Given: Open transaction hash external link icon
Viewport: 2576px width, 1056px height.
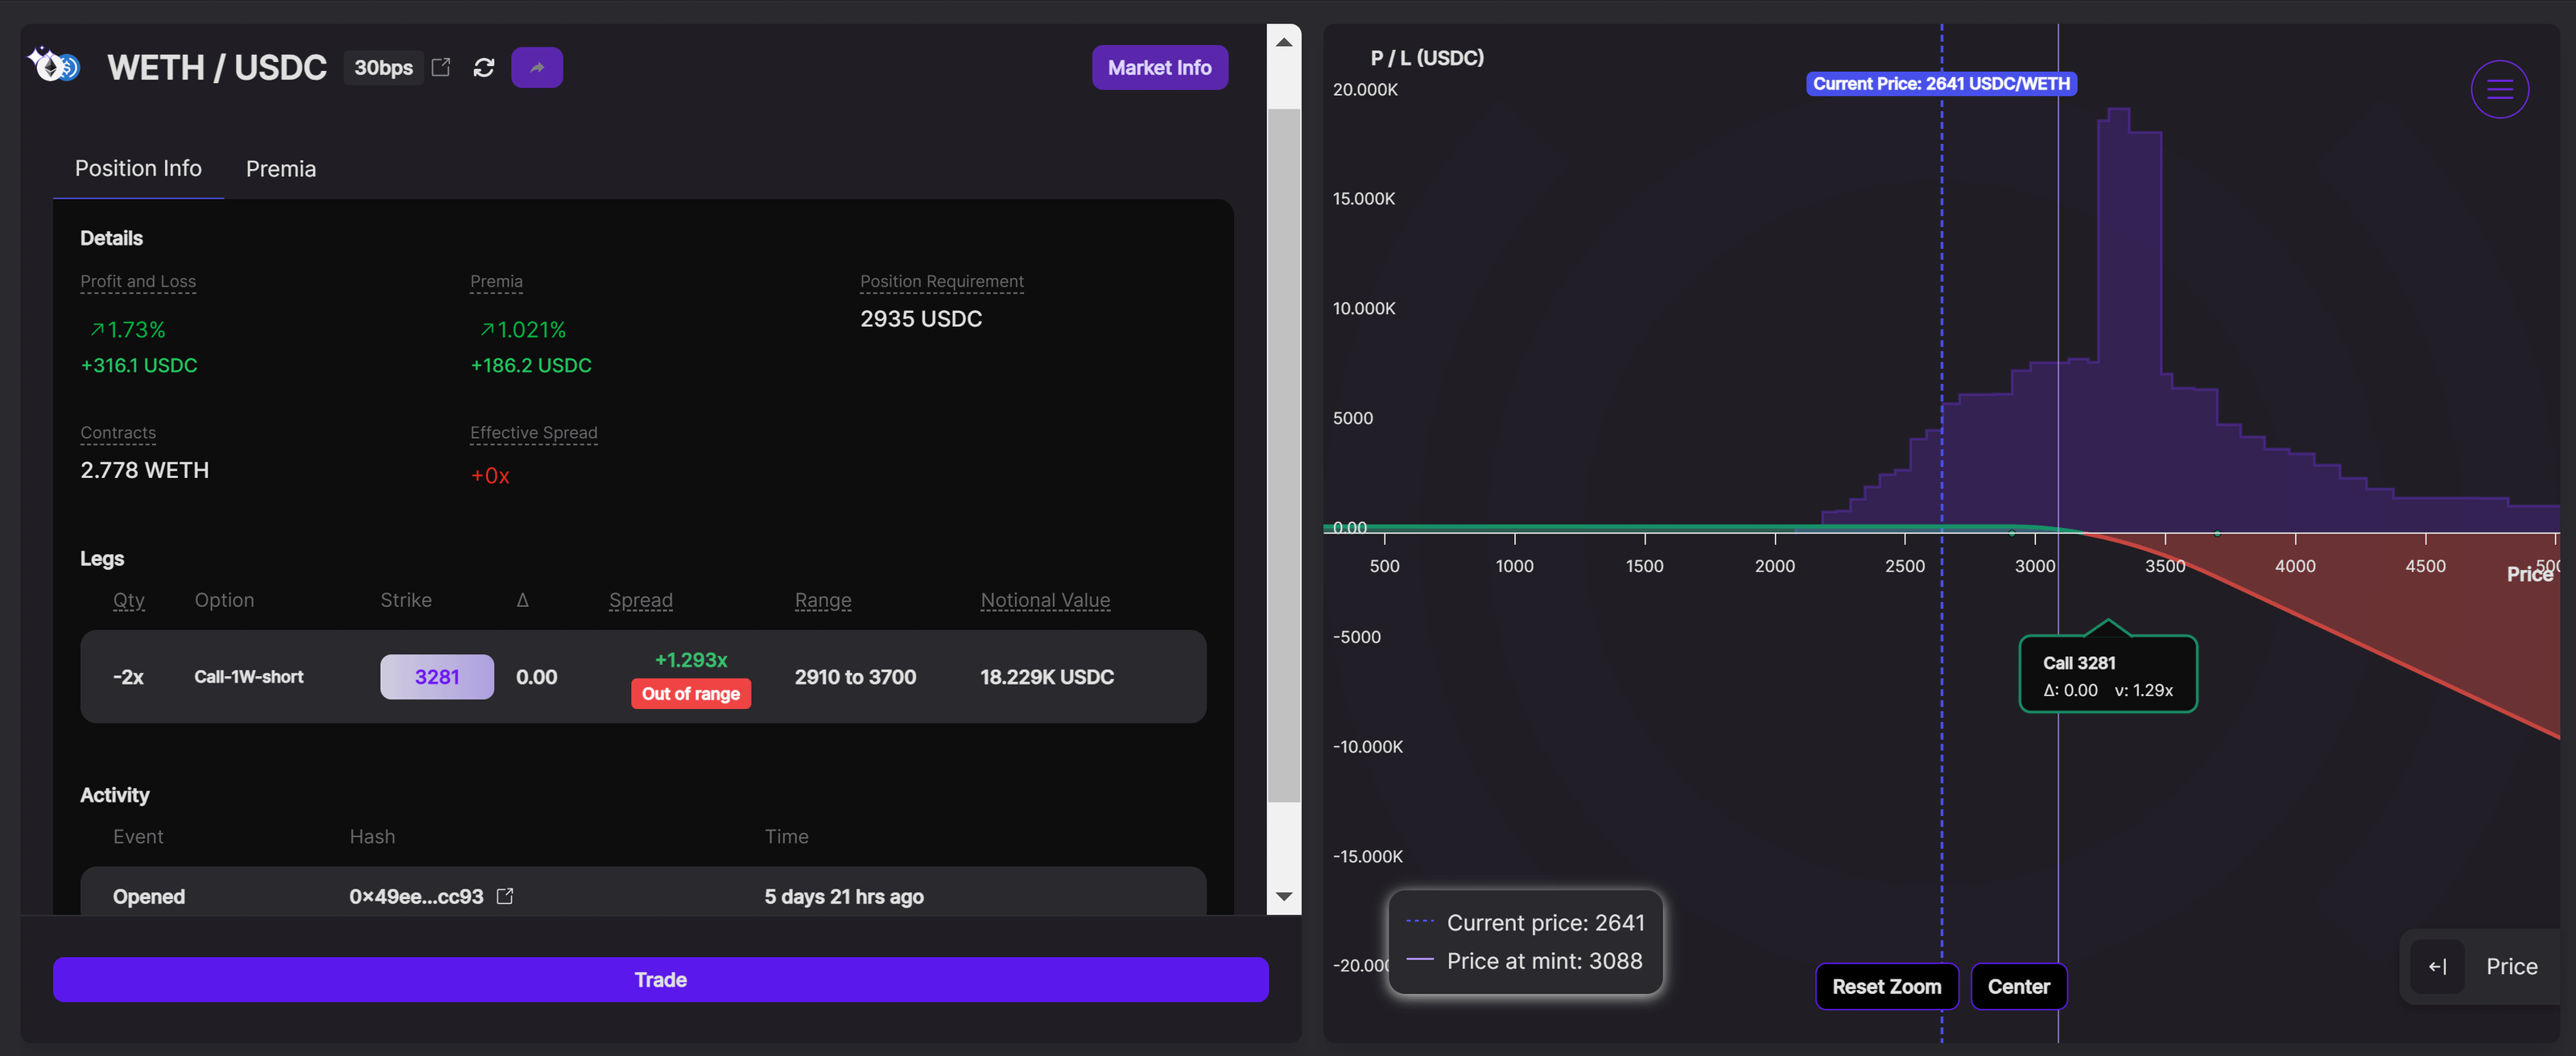Looking at the screenshot, I should point(505,896).
